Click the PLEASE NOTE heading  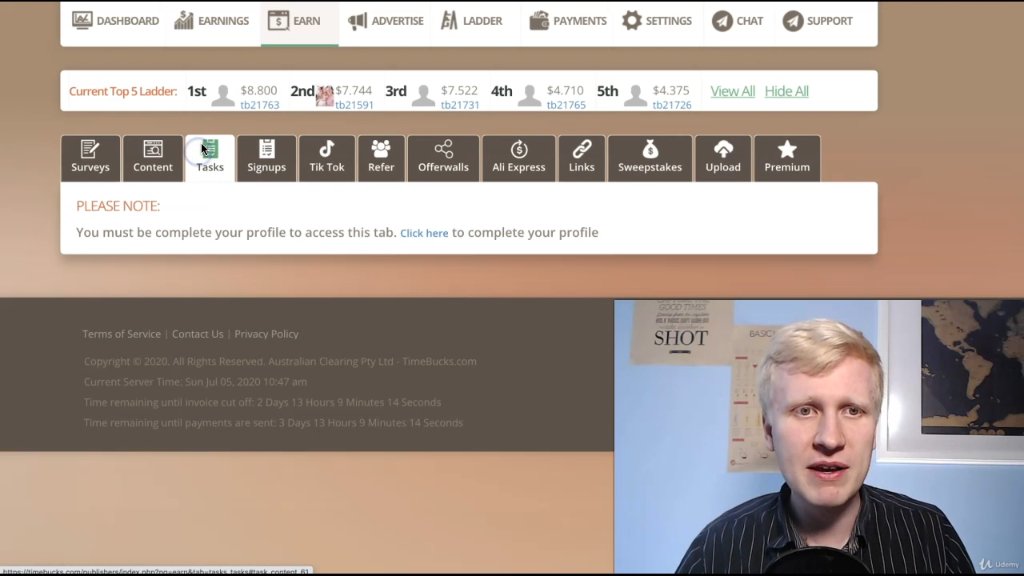(x=118, y=206)
